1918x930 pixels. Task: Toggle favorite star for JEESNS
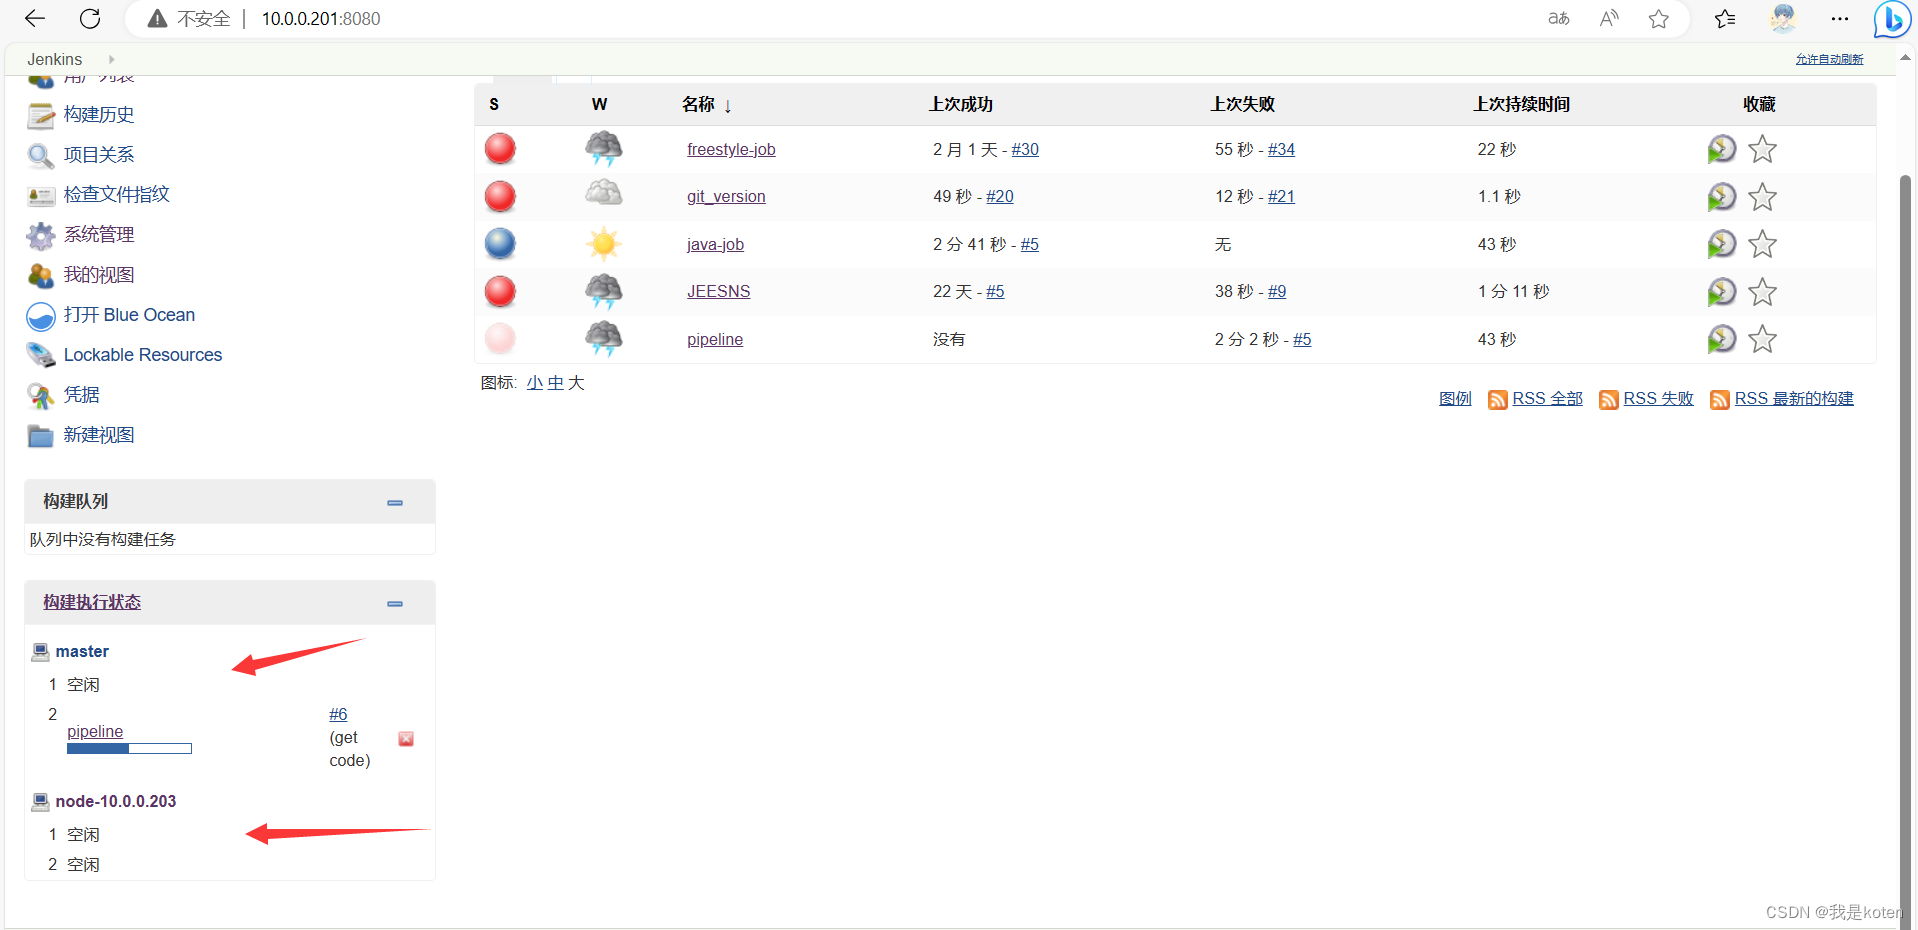coord(1762,291)
